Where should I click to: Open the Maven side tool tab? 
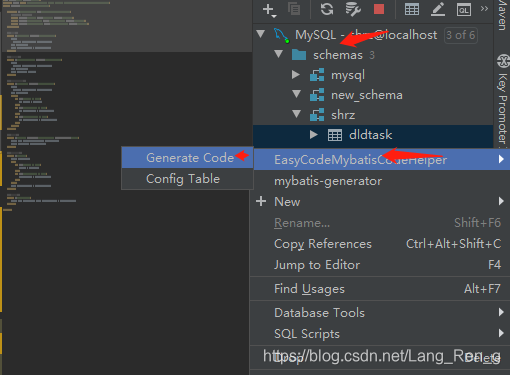[x=502, y=15]
